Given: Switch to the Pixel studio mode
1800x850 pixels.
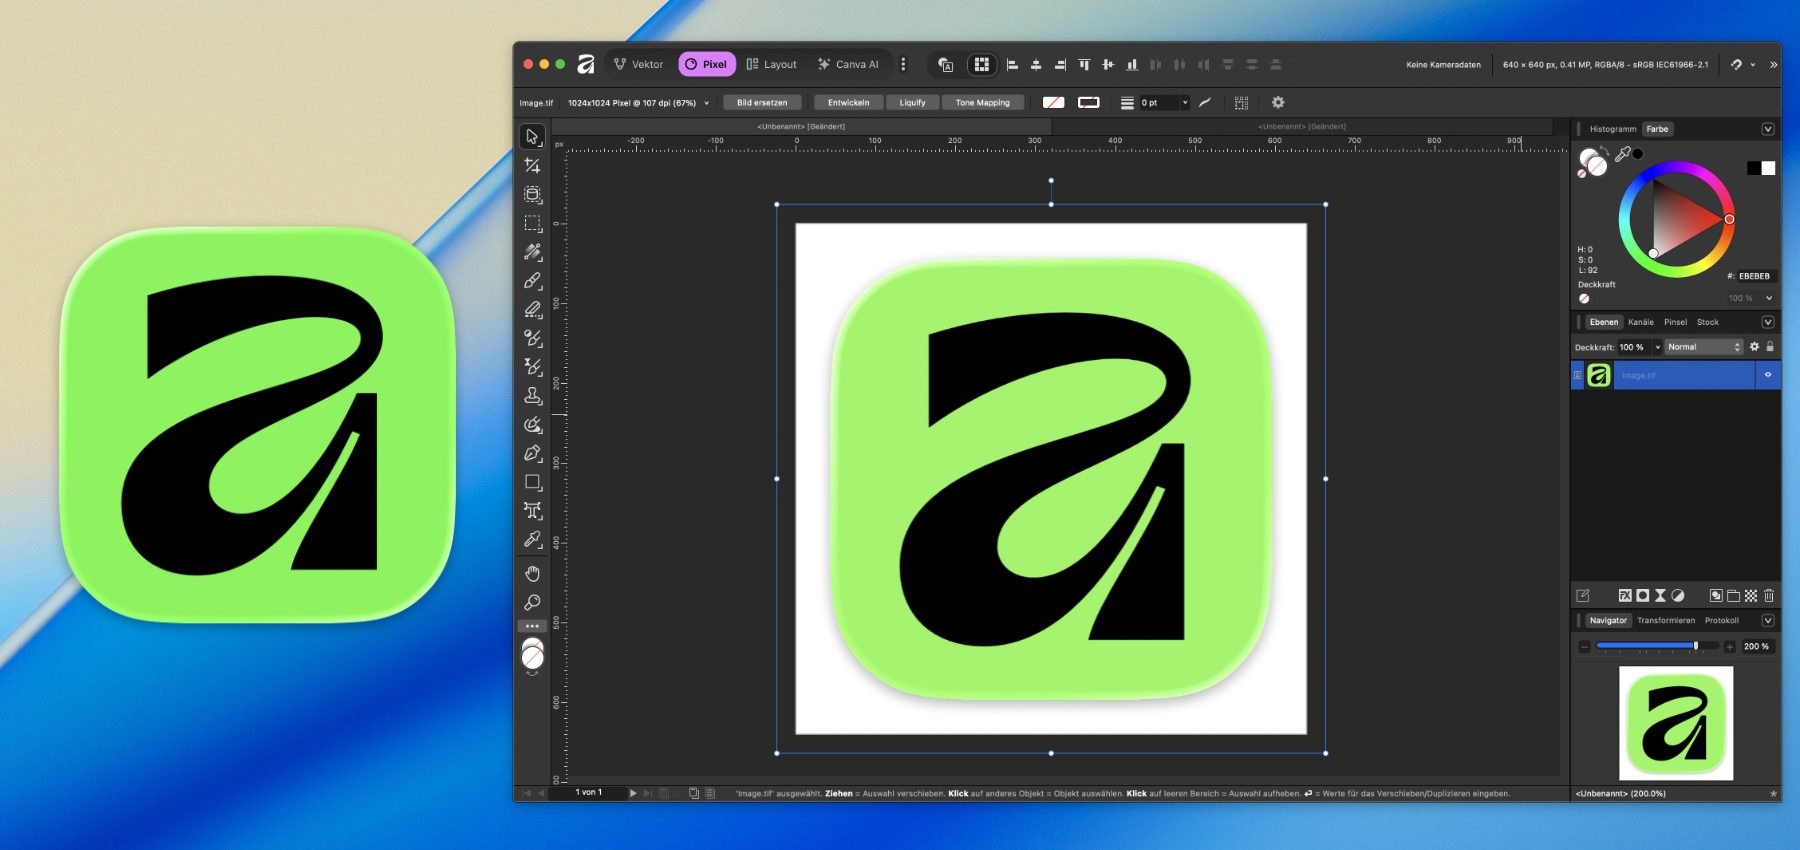Looking at the screenshot, I should (x=706, y=64).
